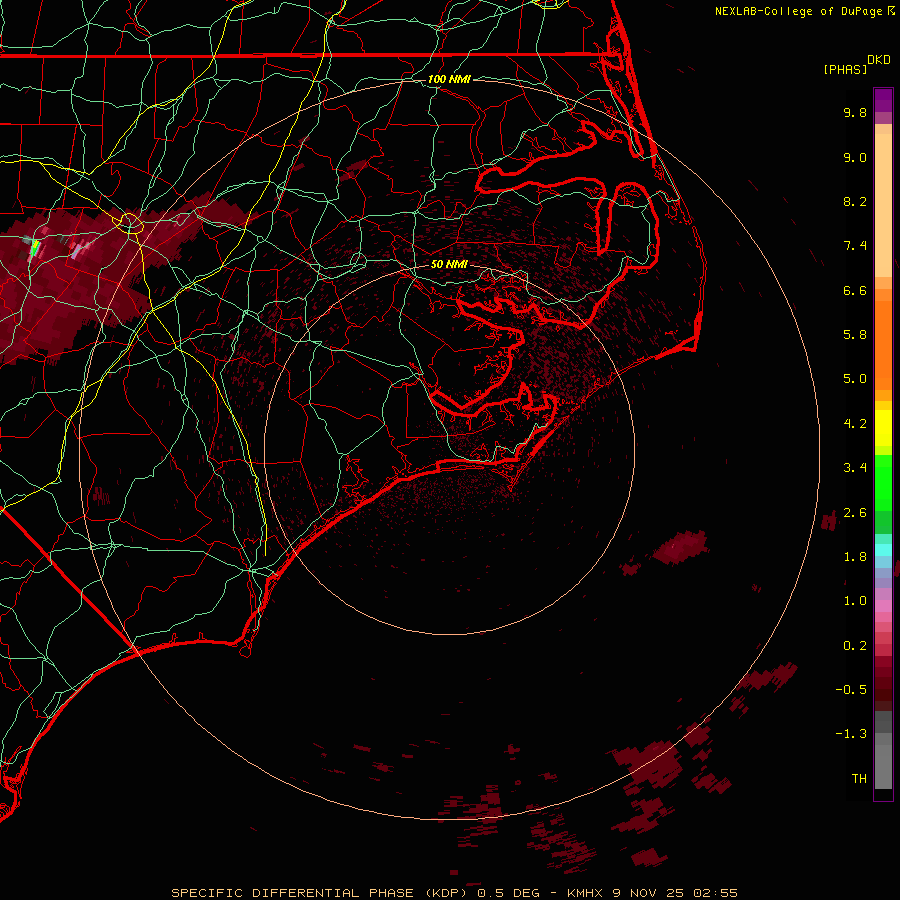Viewport: 900px width, 900px height.
Task: Click the 9.0 legend value
Action: pos(855,157)
